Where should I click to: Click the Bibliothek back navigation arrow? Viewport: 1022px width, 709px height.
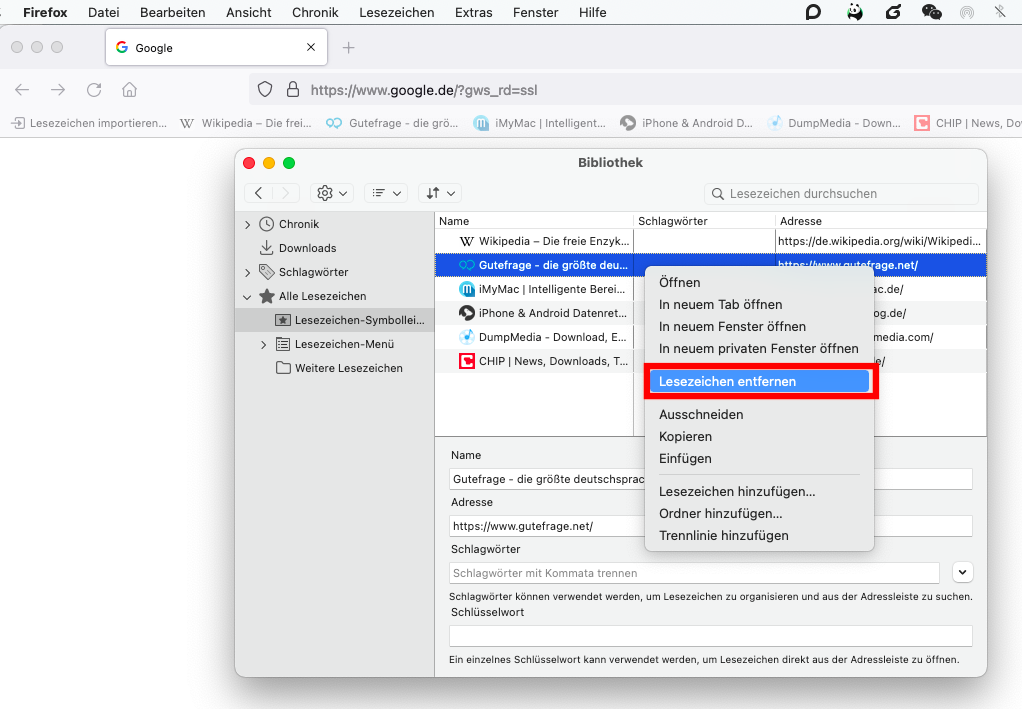(258, 193)
